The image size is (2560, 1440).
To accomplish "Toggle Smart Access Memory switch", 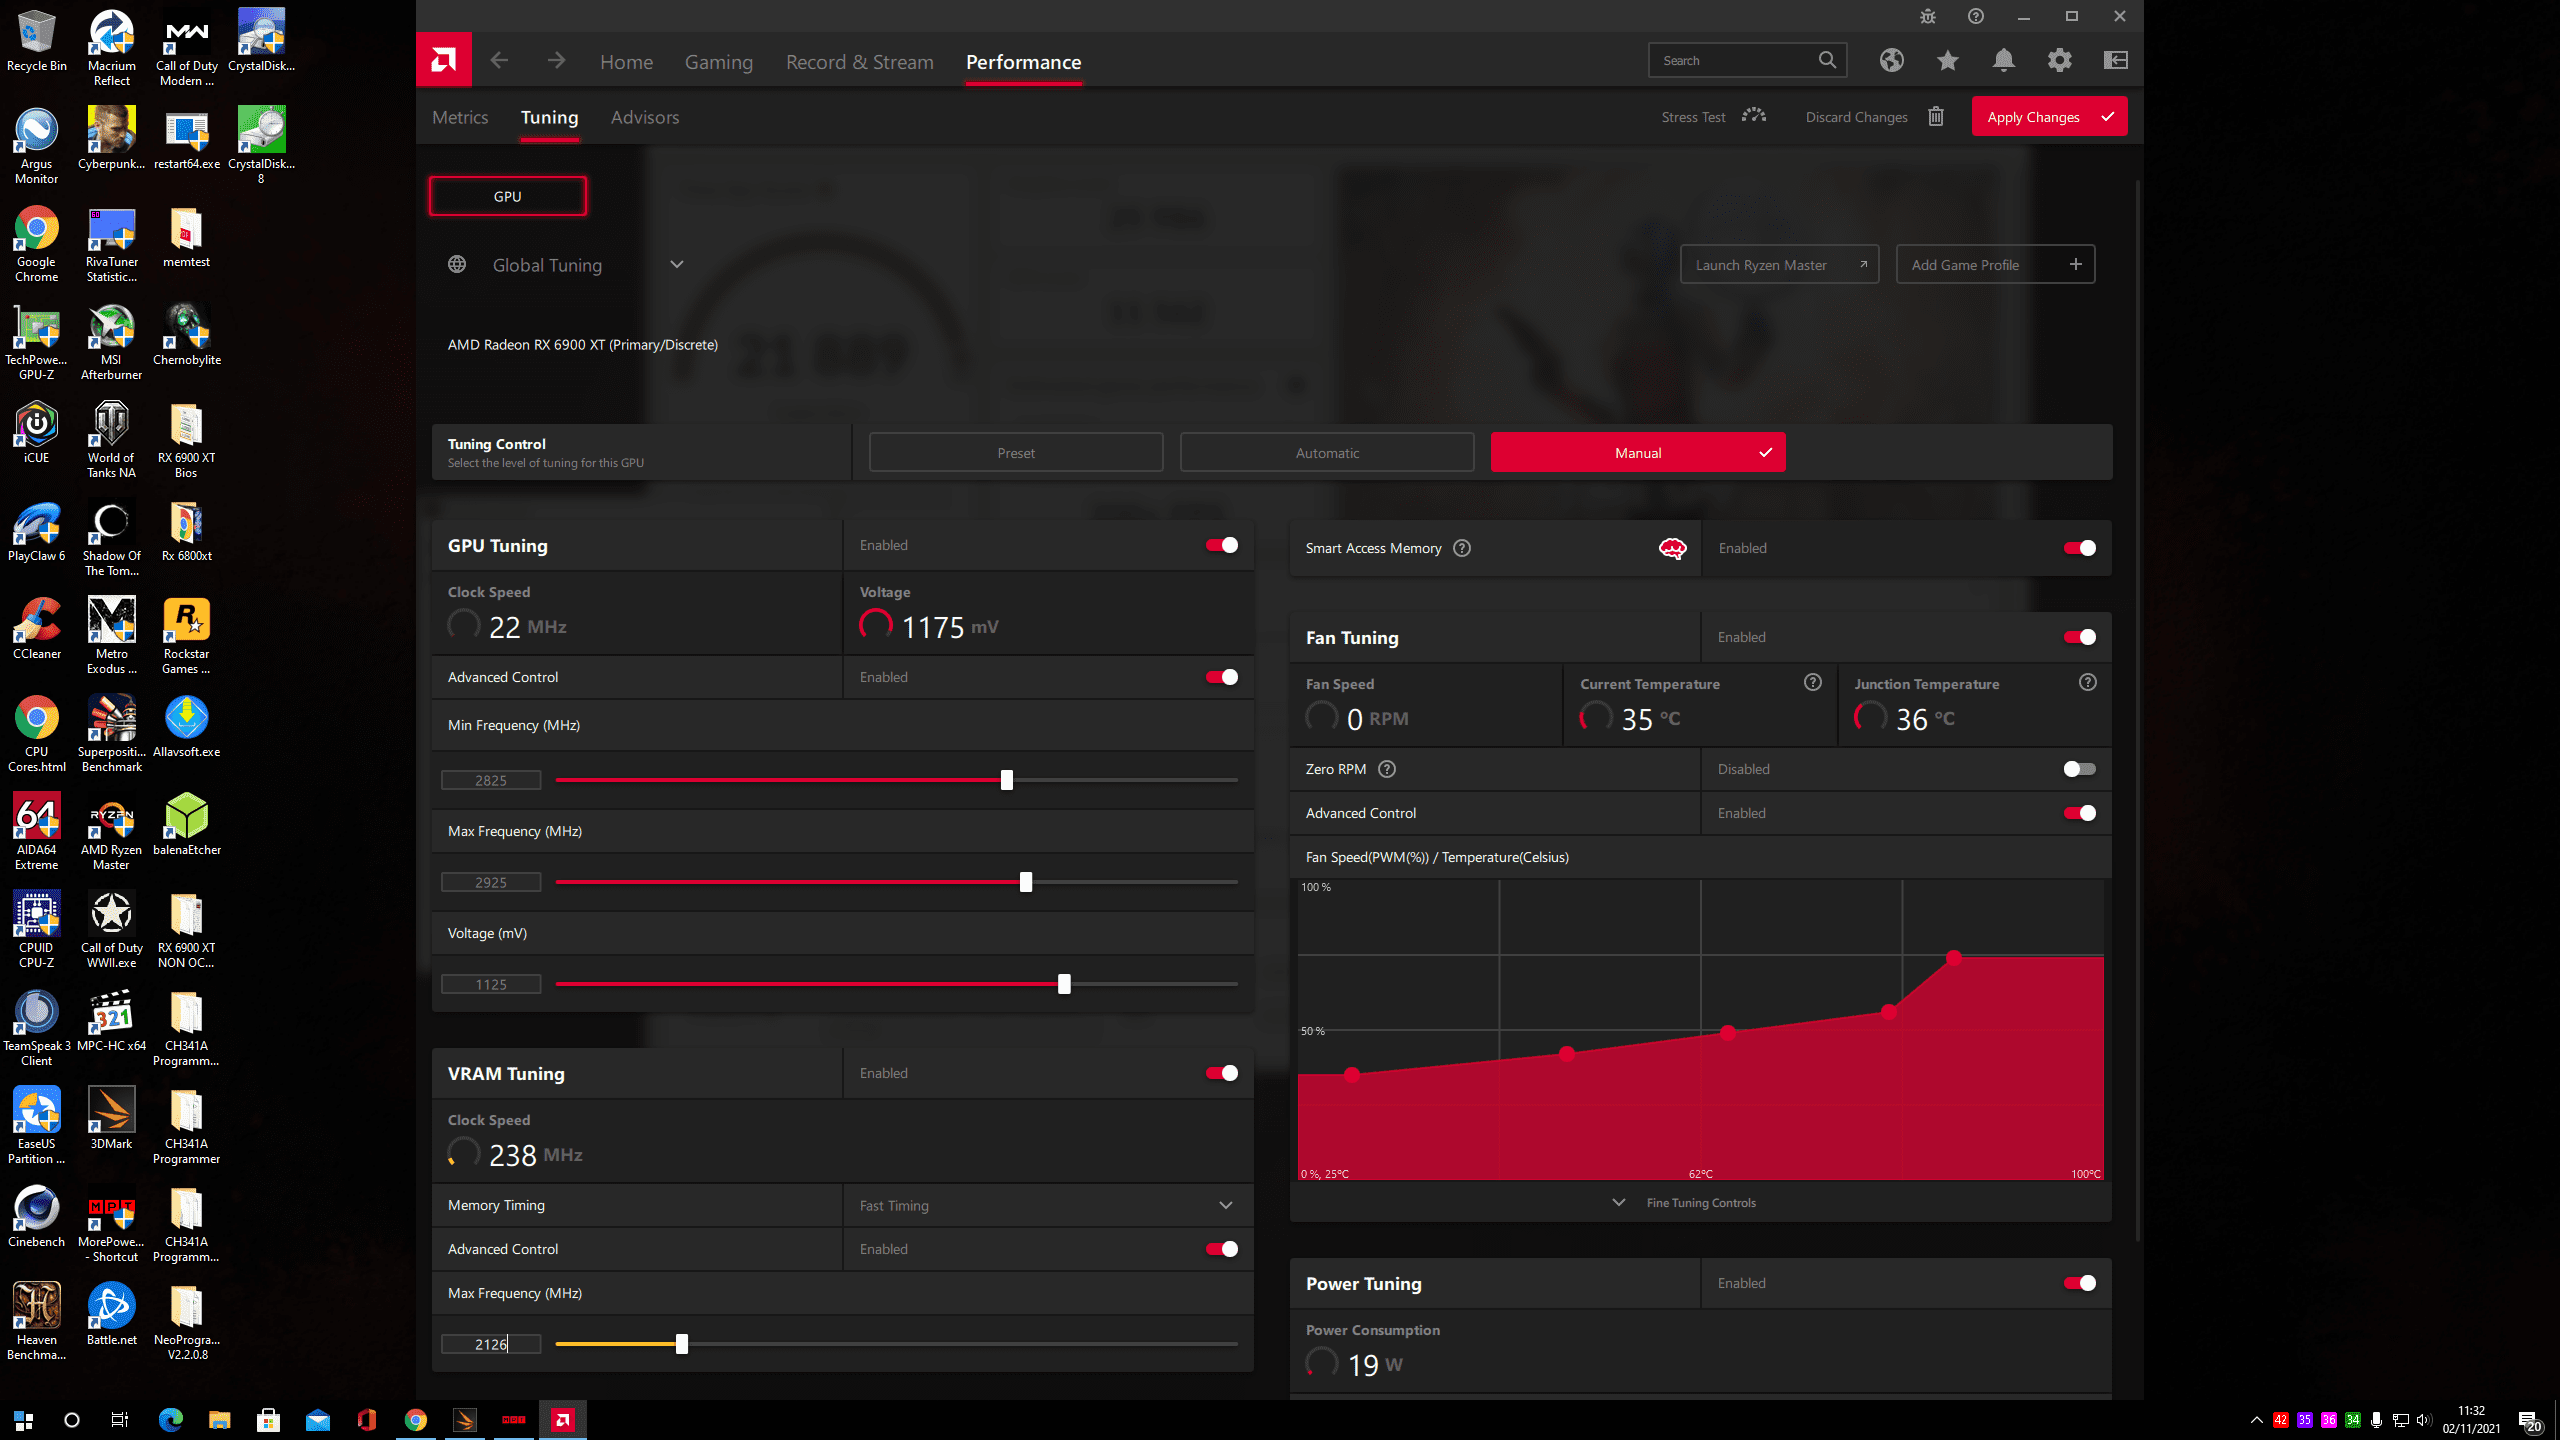I will tap(2079, 548).
